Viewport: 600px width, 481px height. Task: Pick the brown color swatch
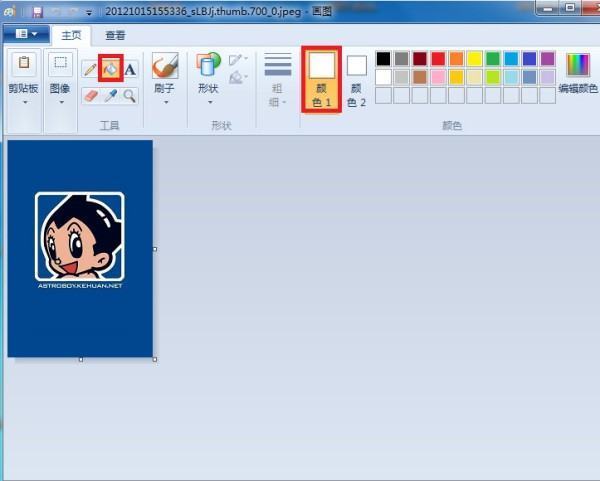[x=420, y=77]
